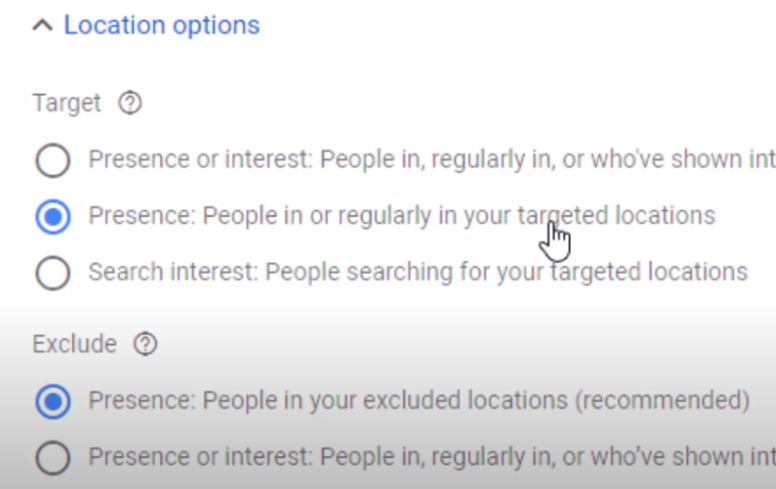Click the Location options section heading

tap(161, 25)
